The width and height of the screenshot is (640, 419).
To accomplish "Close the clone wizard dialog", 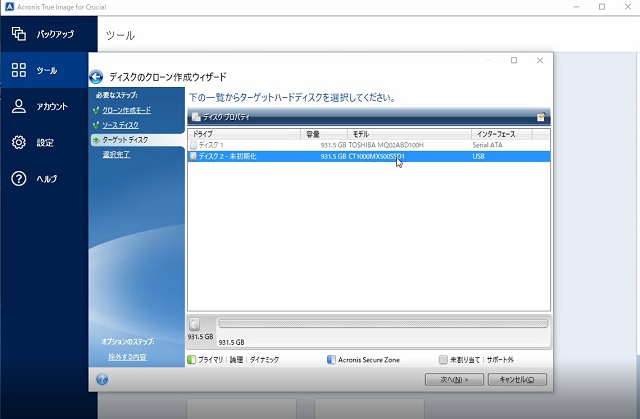I will coord(540,60).
